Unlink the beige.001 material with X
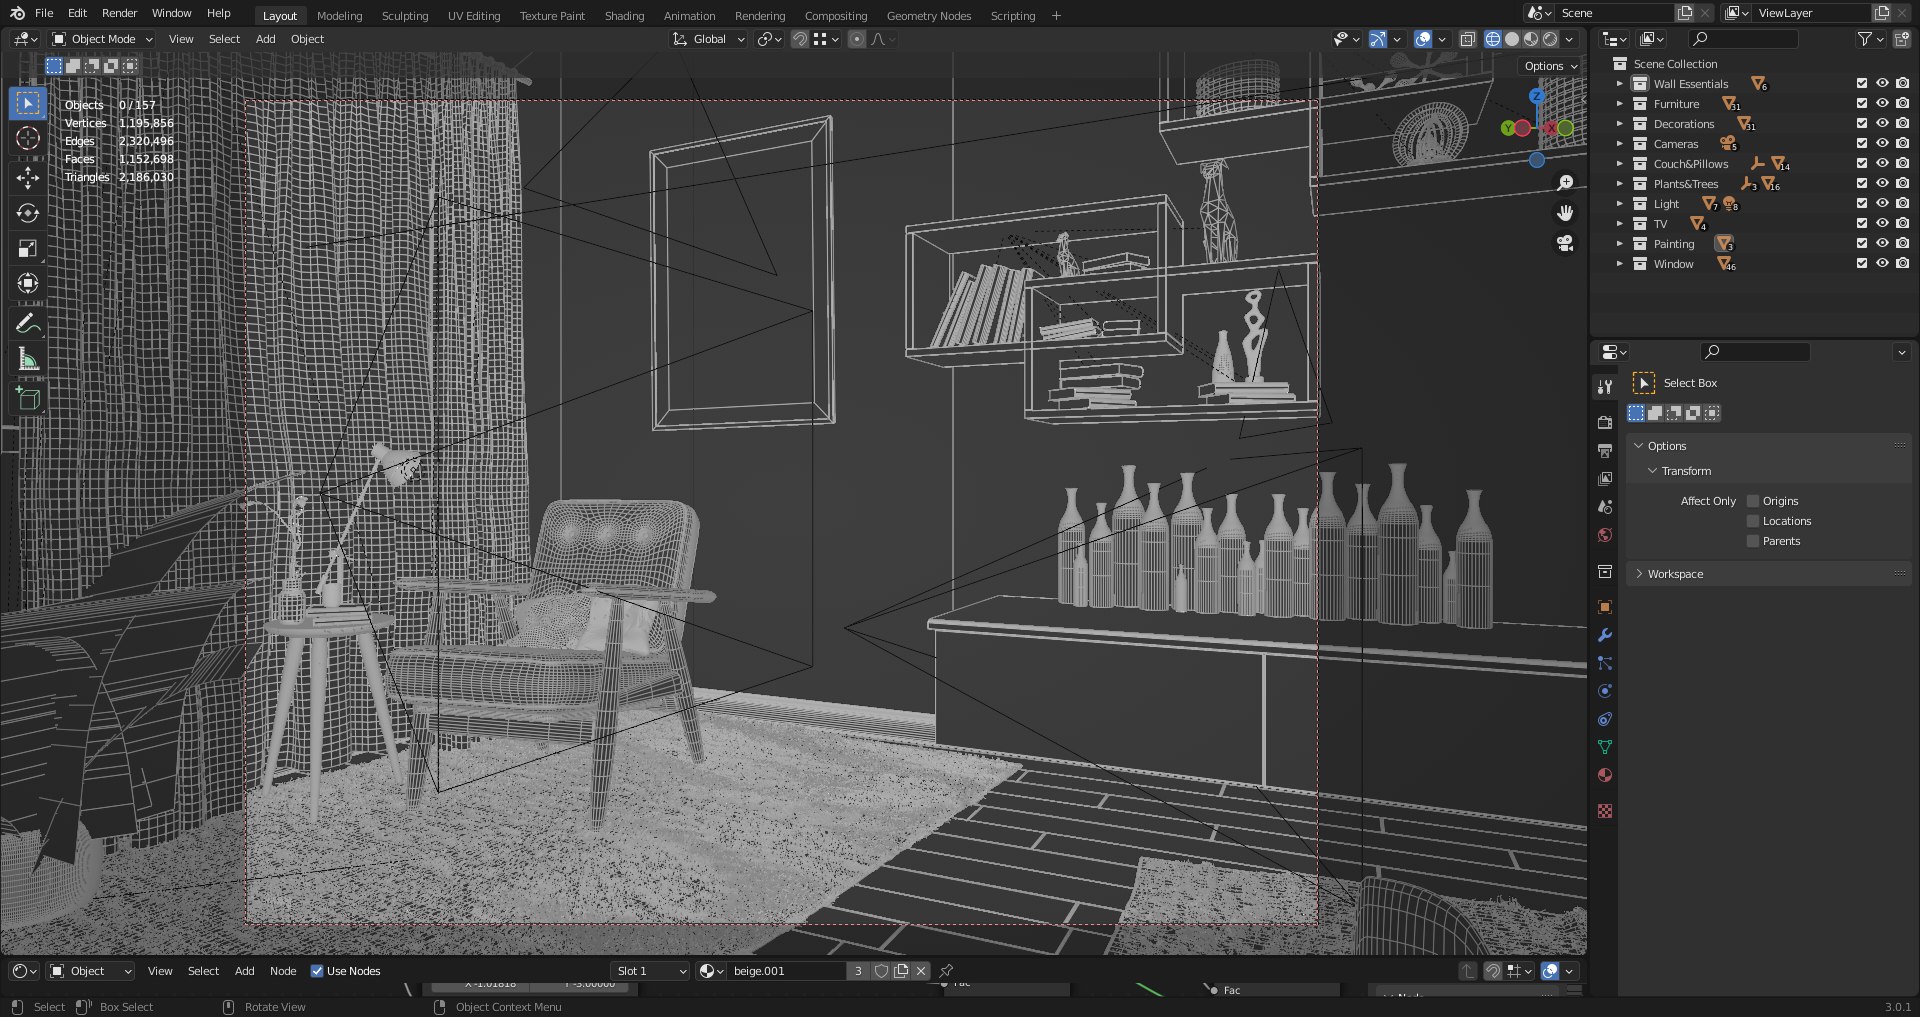Screen dimensions: 1920x1017 (x=921, y=971)
